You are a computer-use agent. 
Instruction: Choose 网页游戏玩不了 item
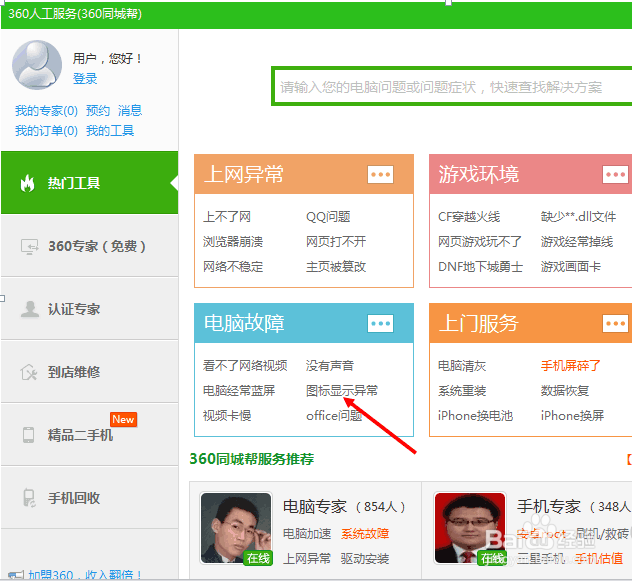[480, 242]
